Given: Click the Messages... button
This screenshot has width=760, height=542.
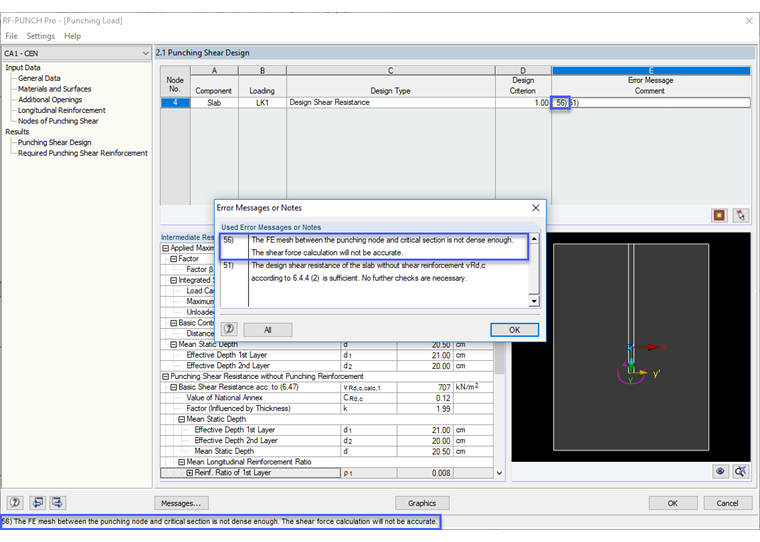Looking at the screenshot, I should pos(181,503).
